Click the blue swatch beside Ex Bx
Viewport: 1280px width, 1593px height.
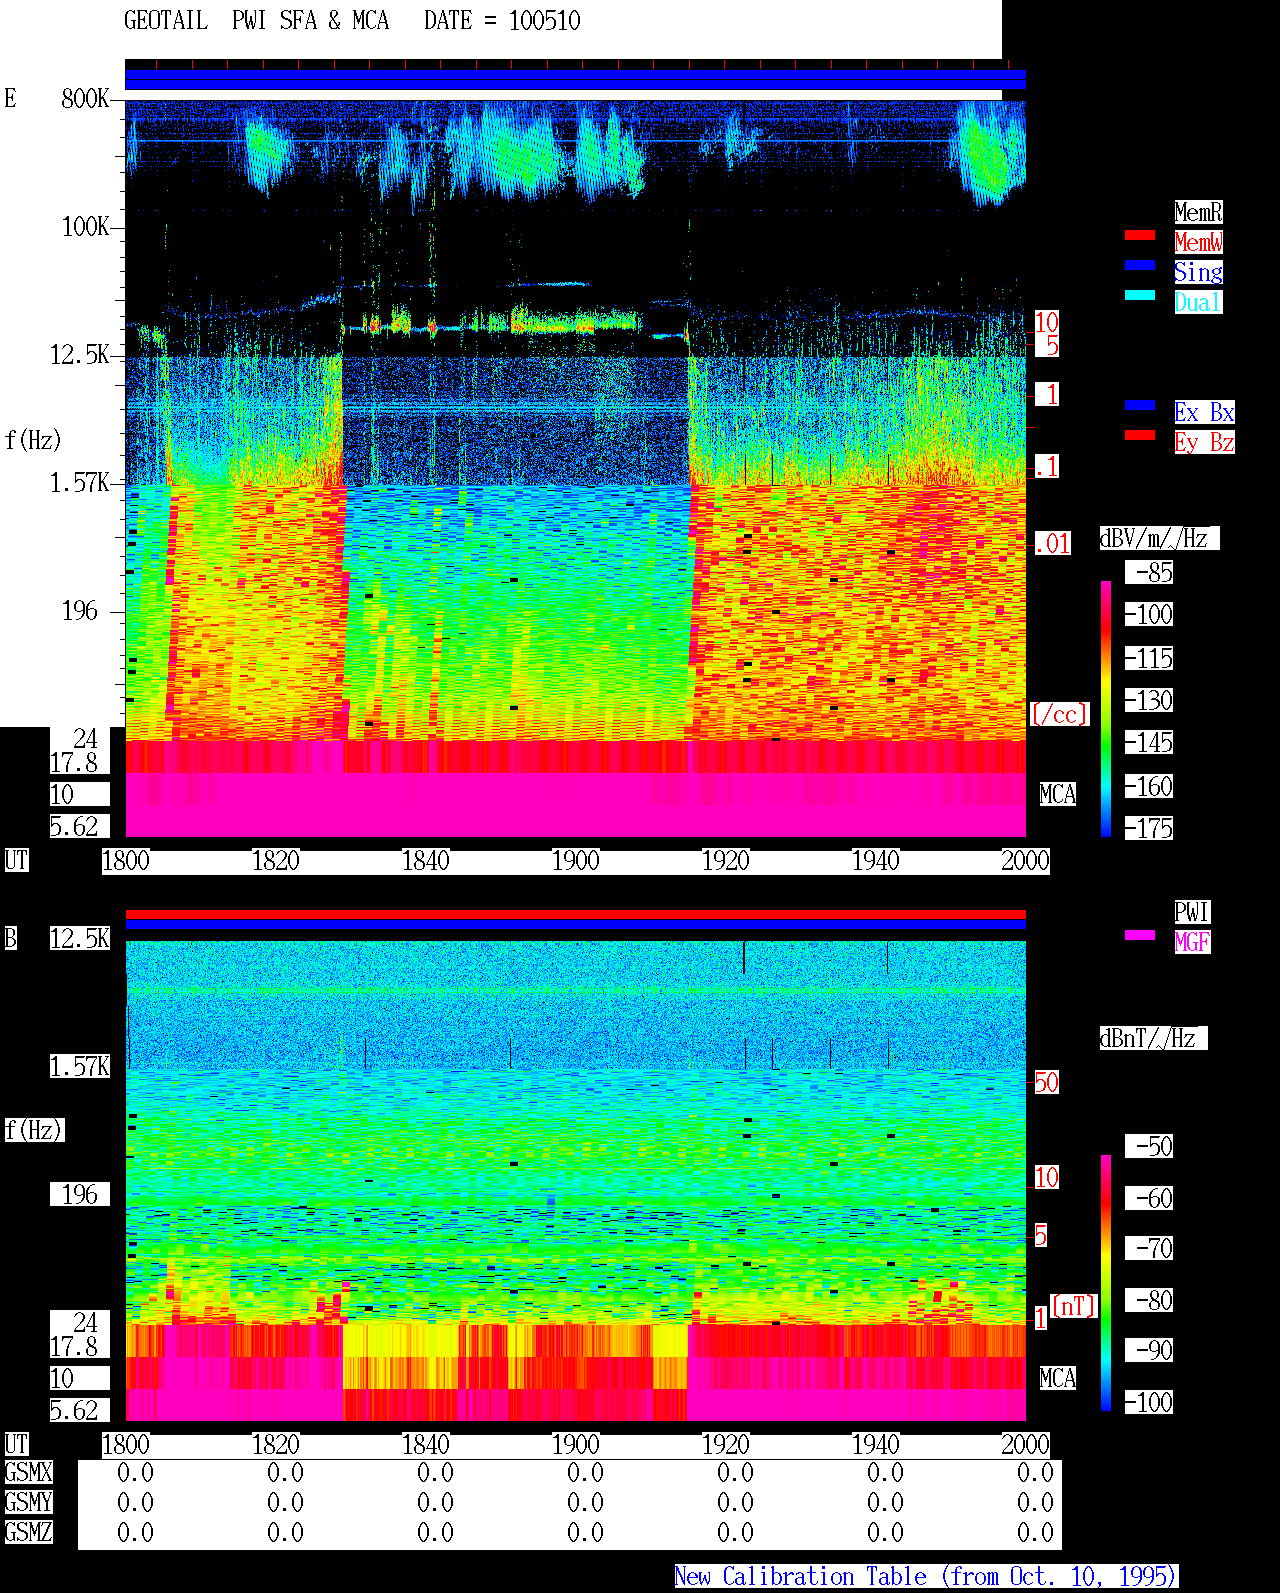[1140, 405]
